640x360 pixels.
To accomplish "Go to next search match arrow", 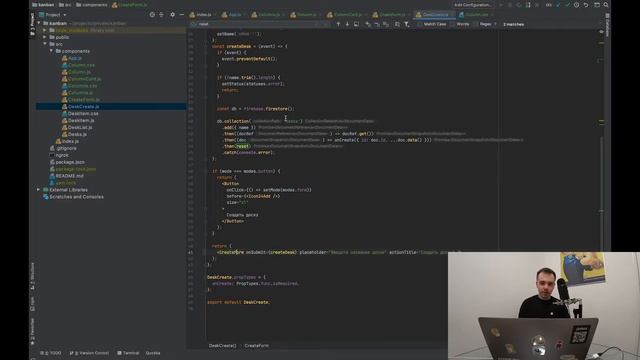I will point(347,24).
